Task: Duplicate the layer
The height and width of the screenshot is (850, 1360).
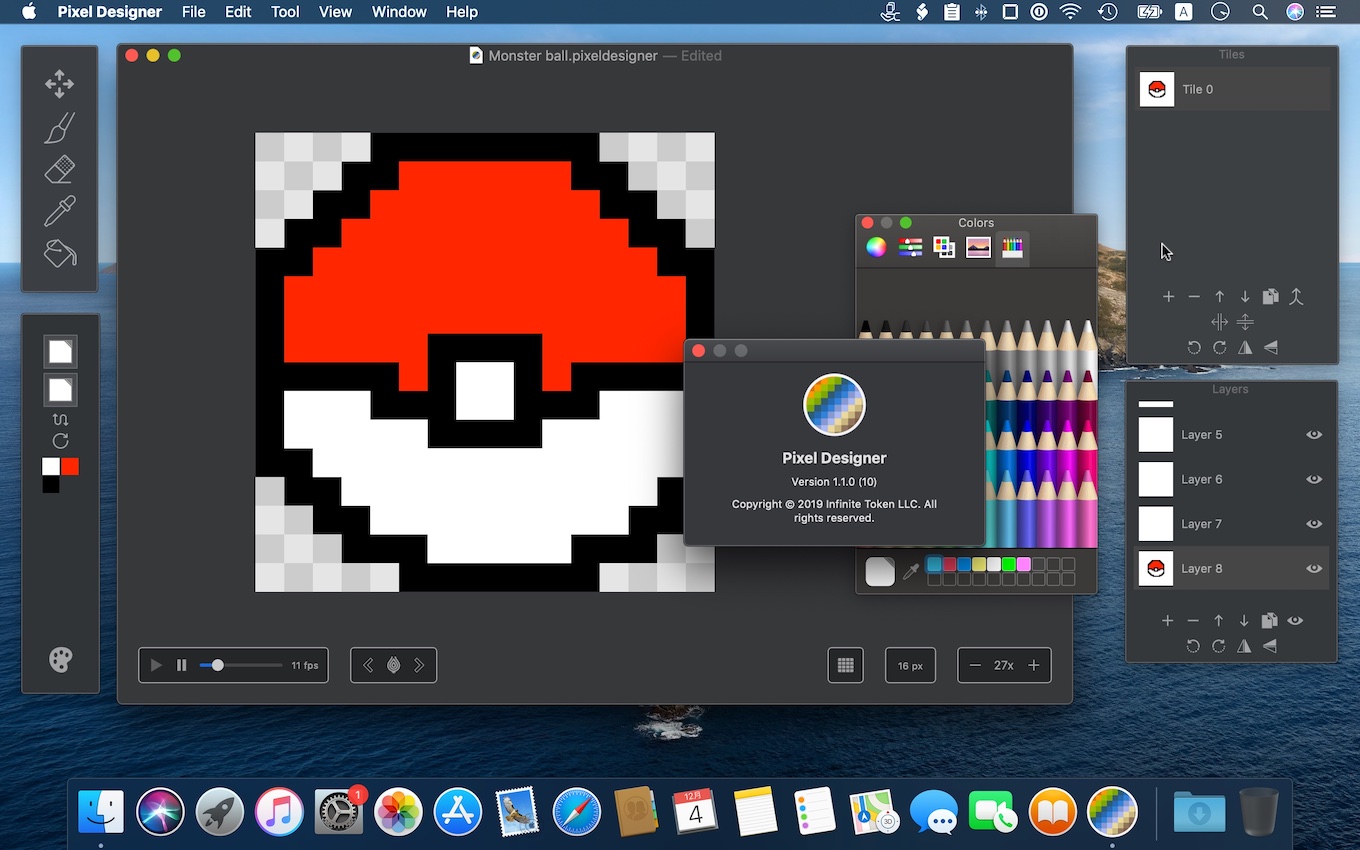Action: pyautogui.click(x=1270, y=621)
